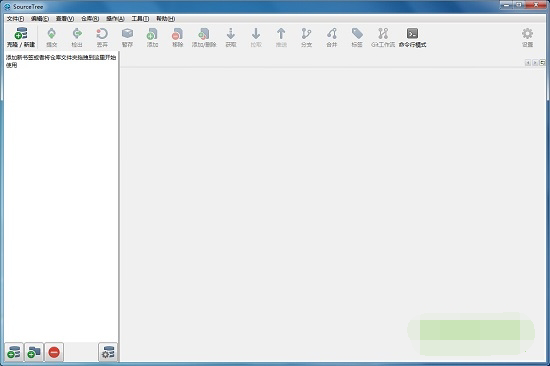
Task: Open the Help (帮助) menu
Action: [166, 19]
